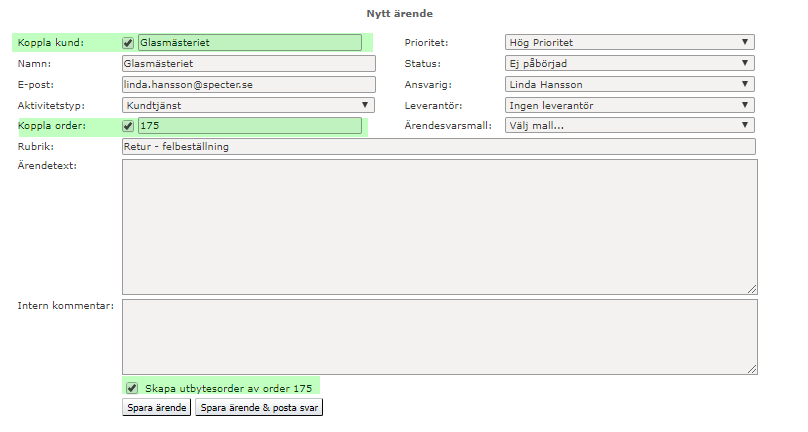Click the Intern kommentar textarea resize handle
808x432 pixels.
pos(752,369)
